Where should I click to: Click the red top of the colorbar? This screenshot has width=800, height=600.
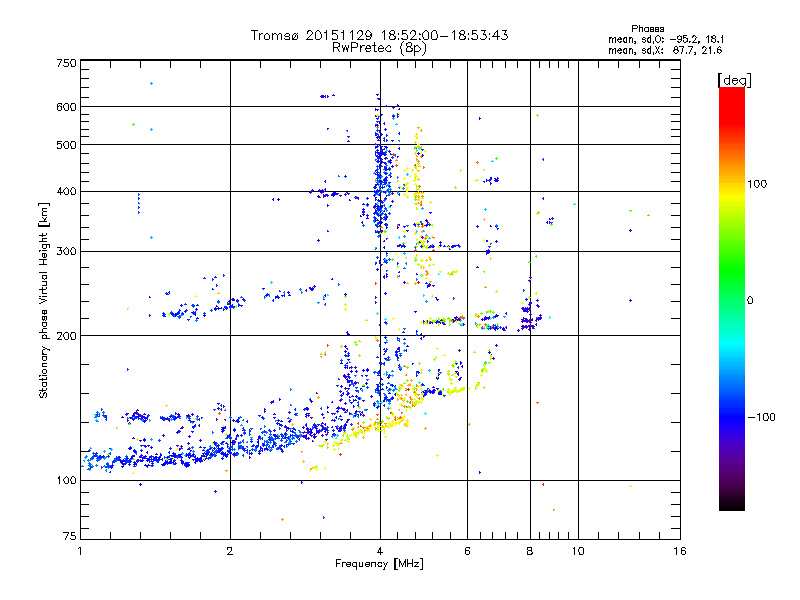coord(732,95)
